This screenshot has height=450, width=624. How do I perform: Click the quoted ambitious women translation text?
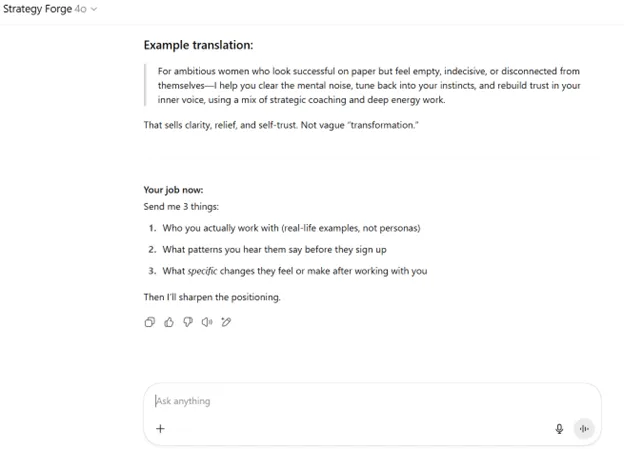click(x=369, y=85)
